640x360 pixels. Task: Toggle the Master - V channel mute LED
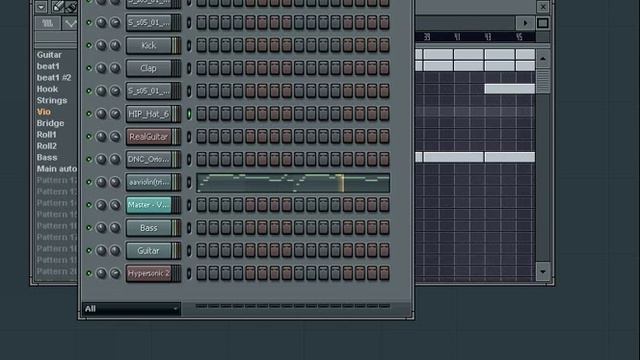89,205
